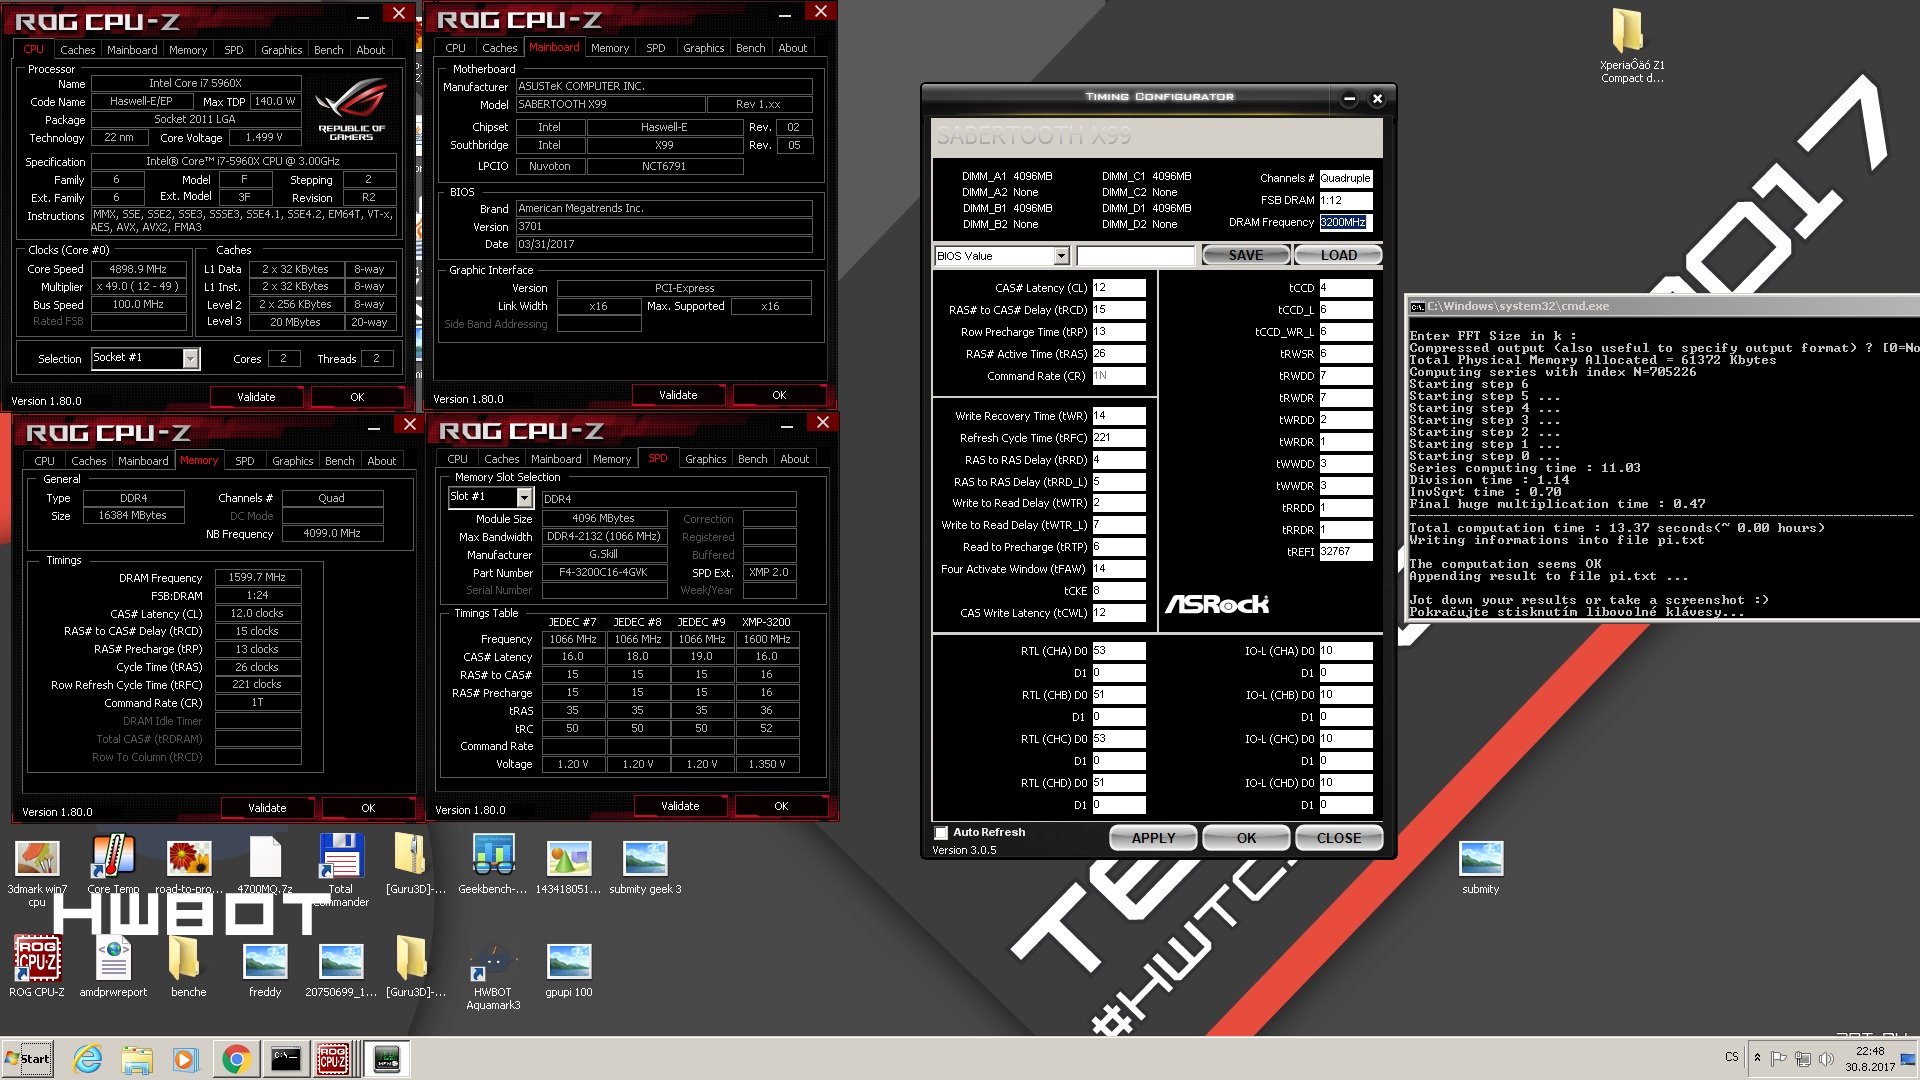Open the submity geek 3 image
Viewport: 1920px width, 1080px height.
tap(645, 865)
